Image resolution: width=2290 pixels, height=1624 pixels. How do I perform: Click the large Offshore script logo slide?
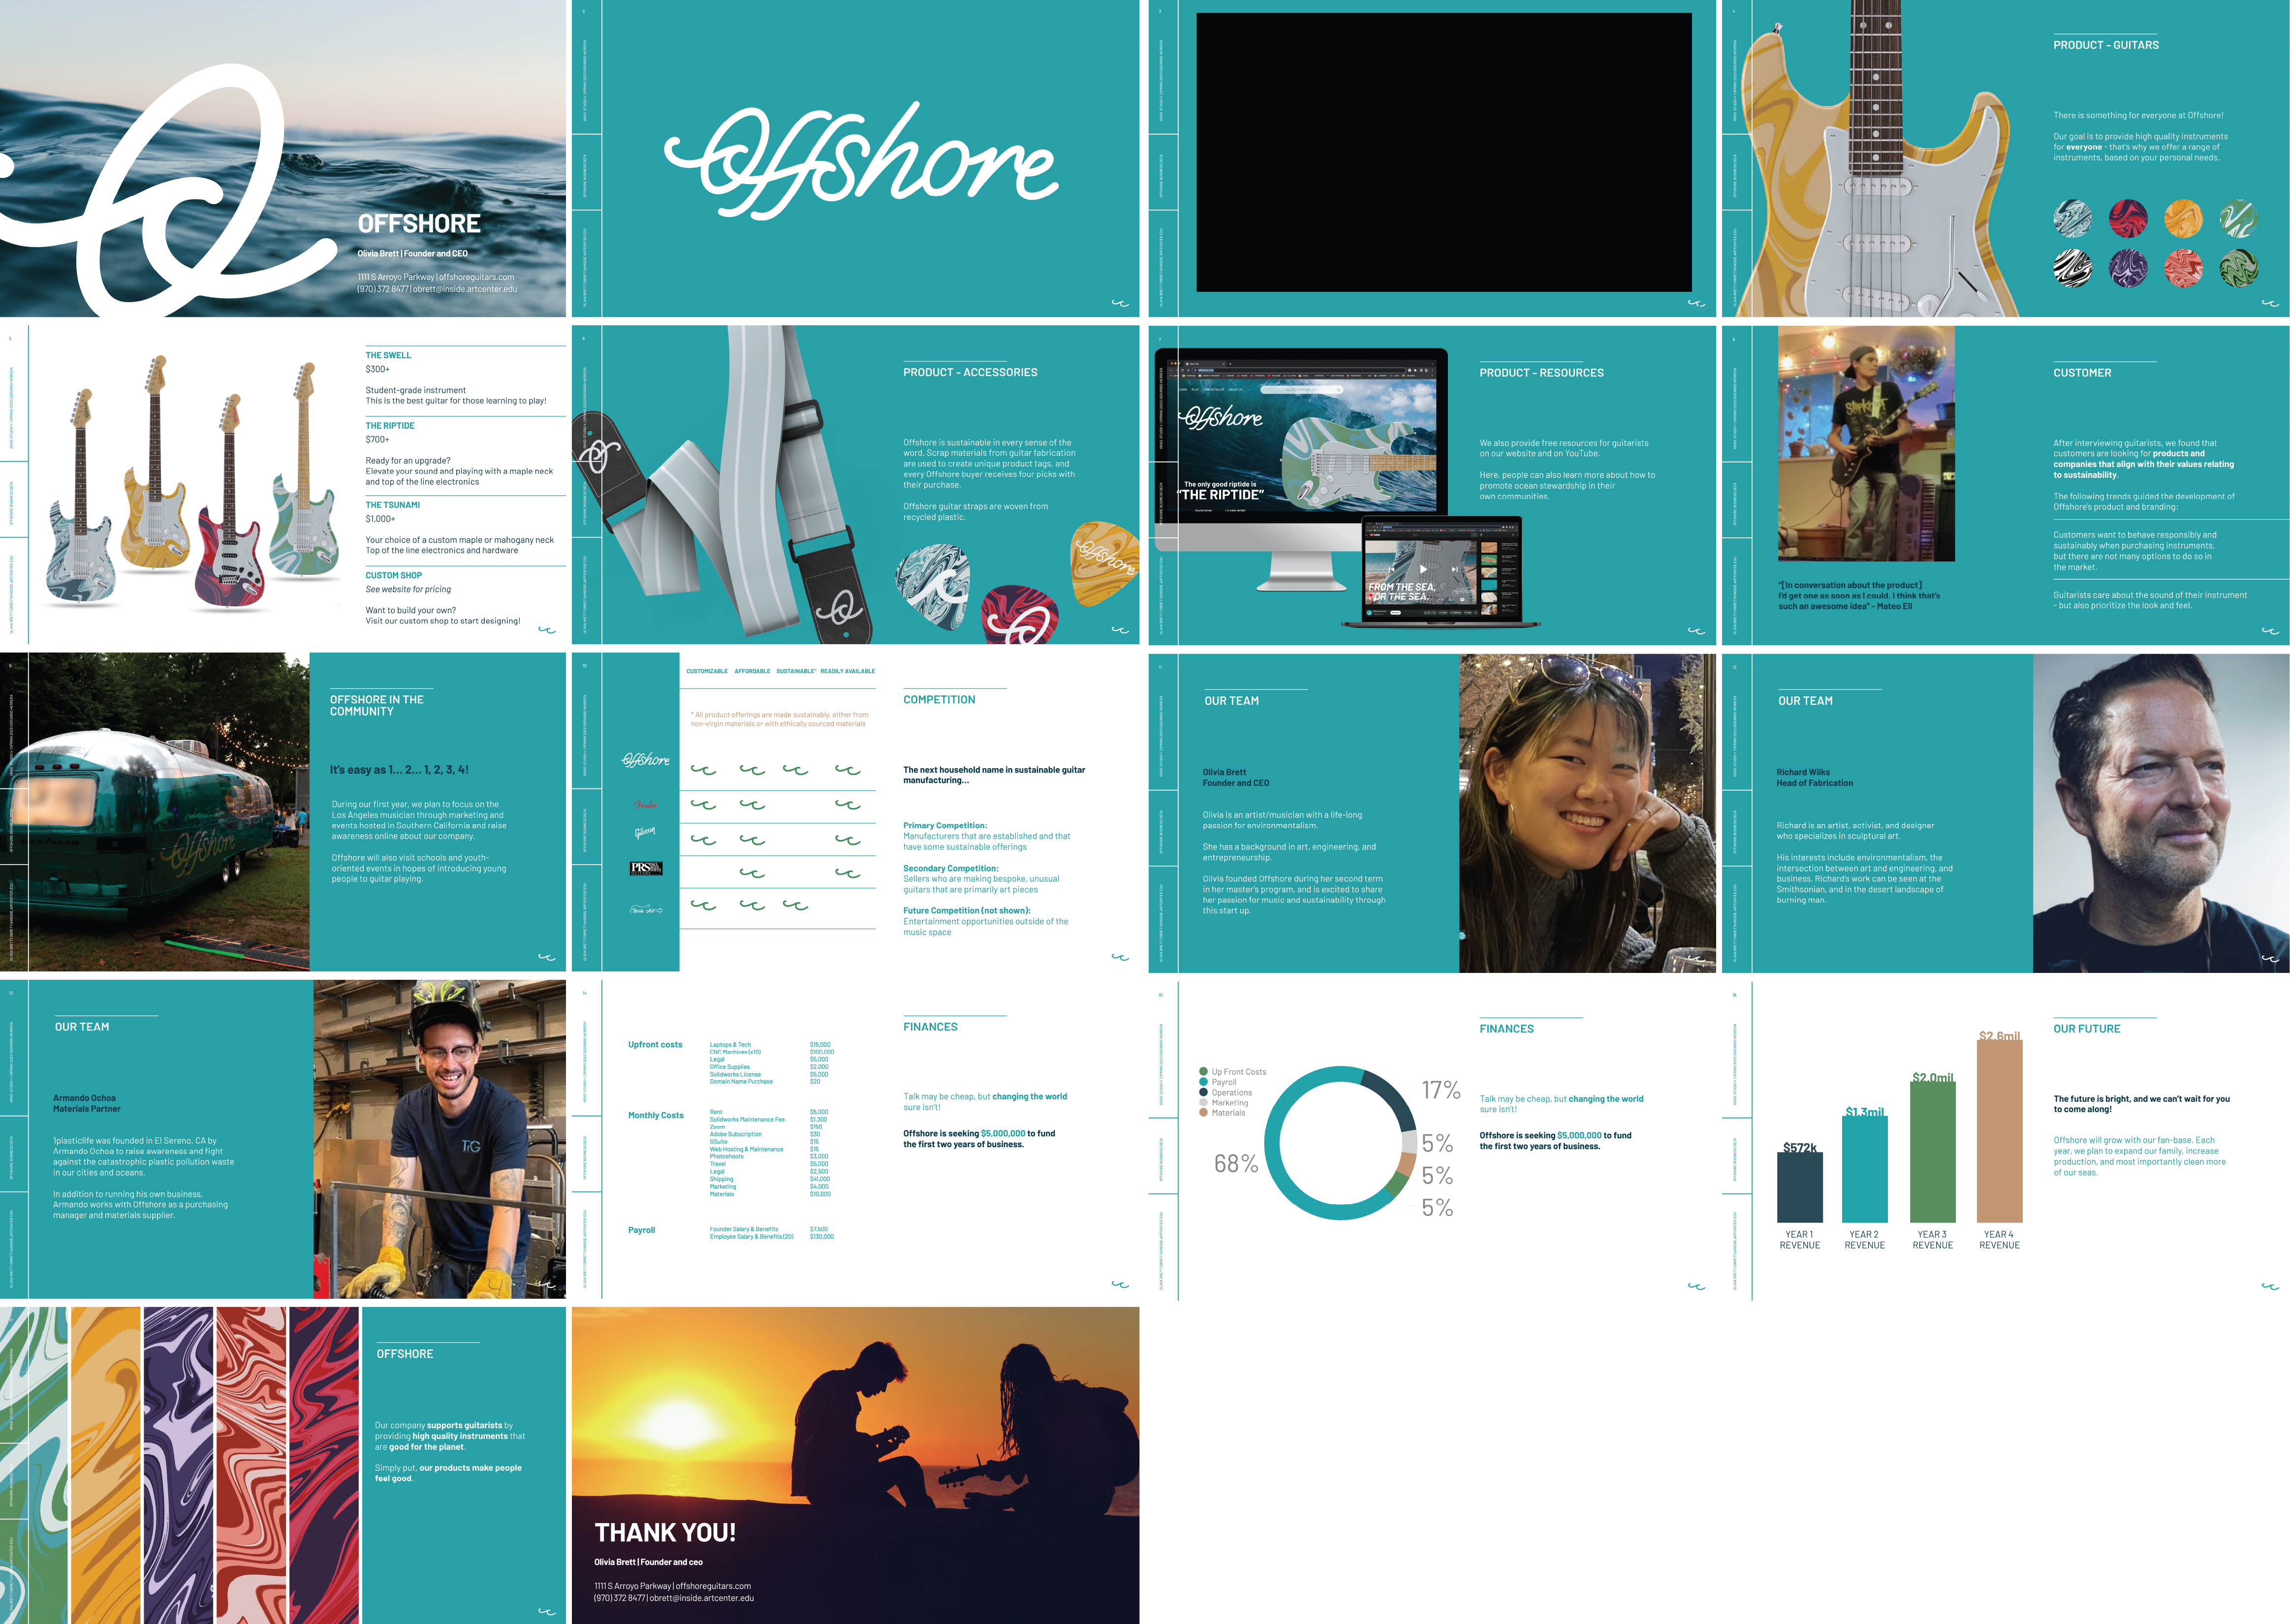coord(860,160)
